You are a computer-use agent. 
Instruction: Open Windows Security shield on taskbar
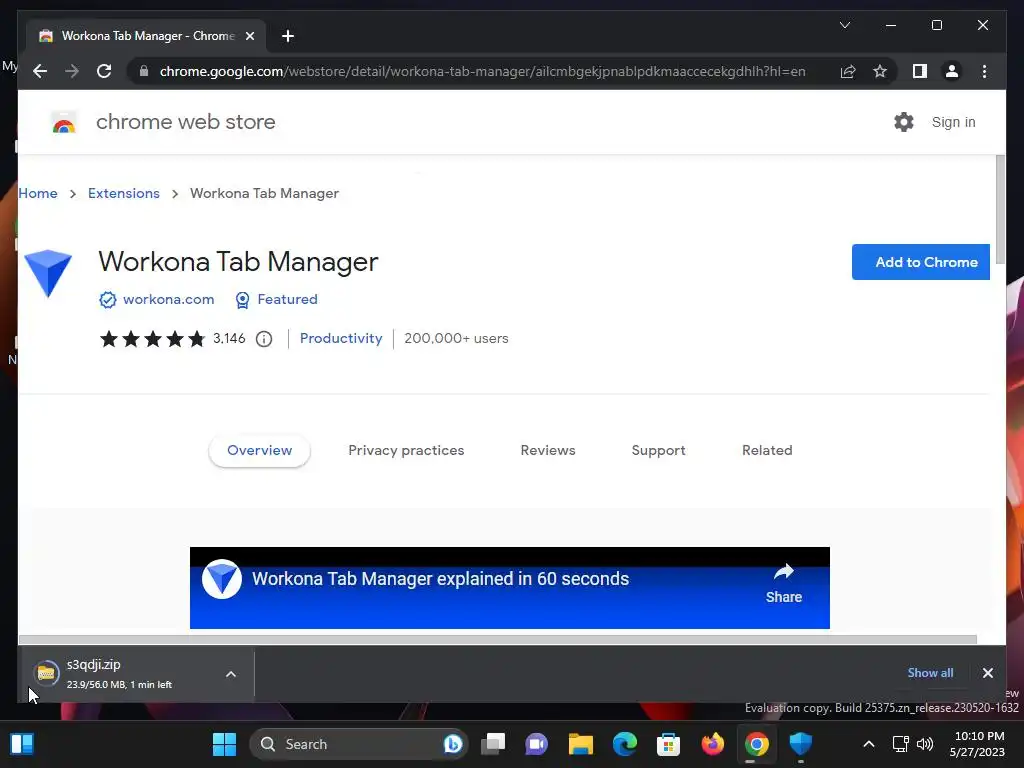point(800,744)
